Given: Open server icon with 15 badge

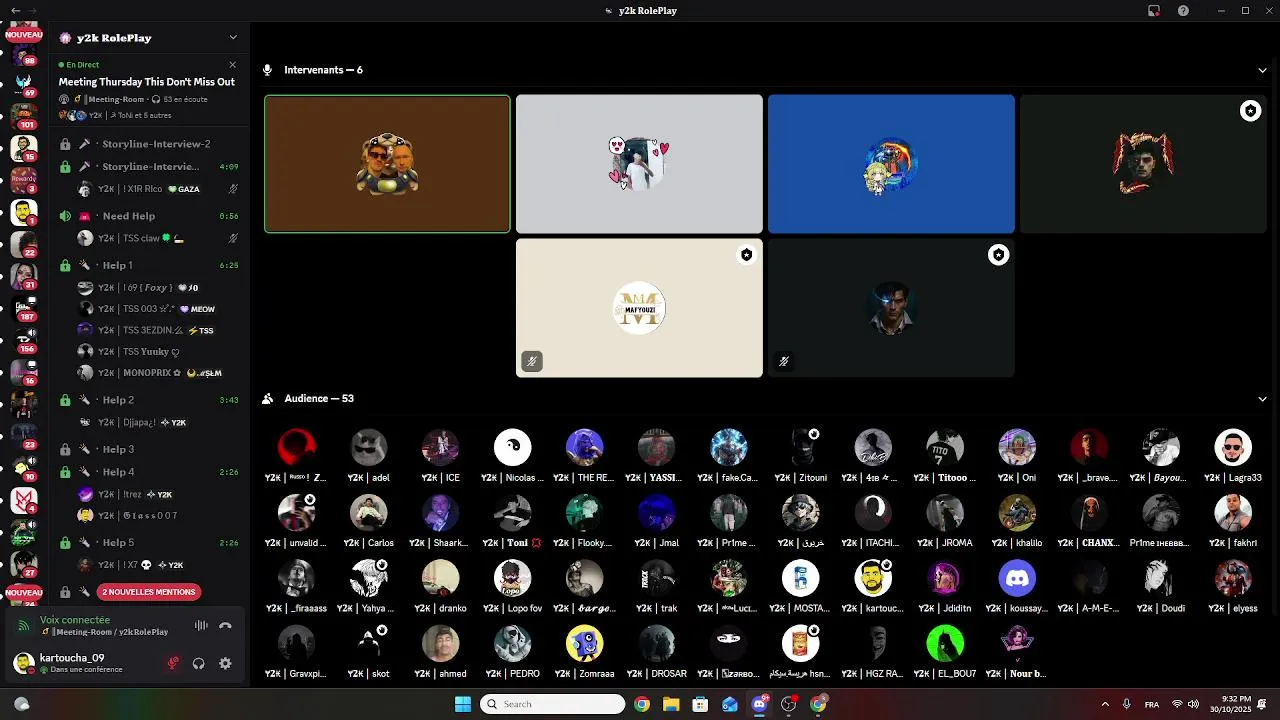Looking at the screenshot, I should (x=24, y=148).
